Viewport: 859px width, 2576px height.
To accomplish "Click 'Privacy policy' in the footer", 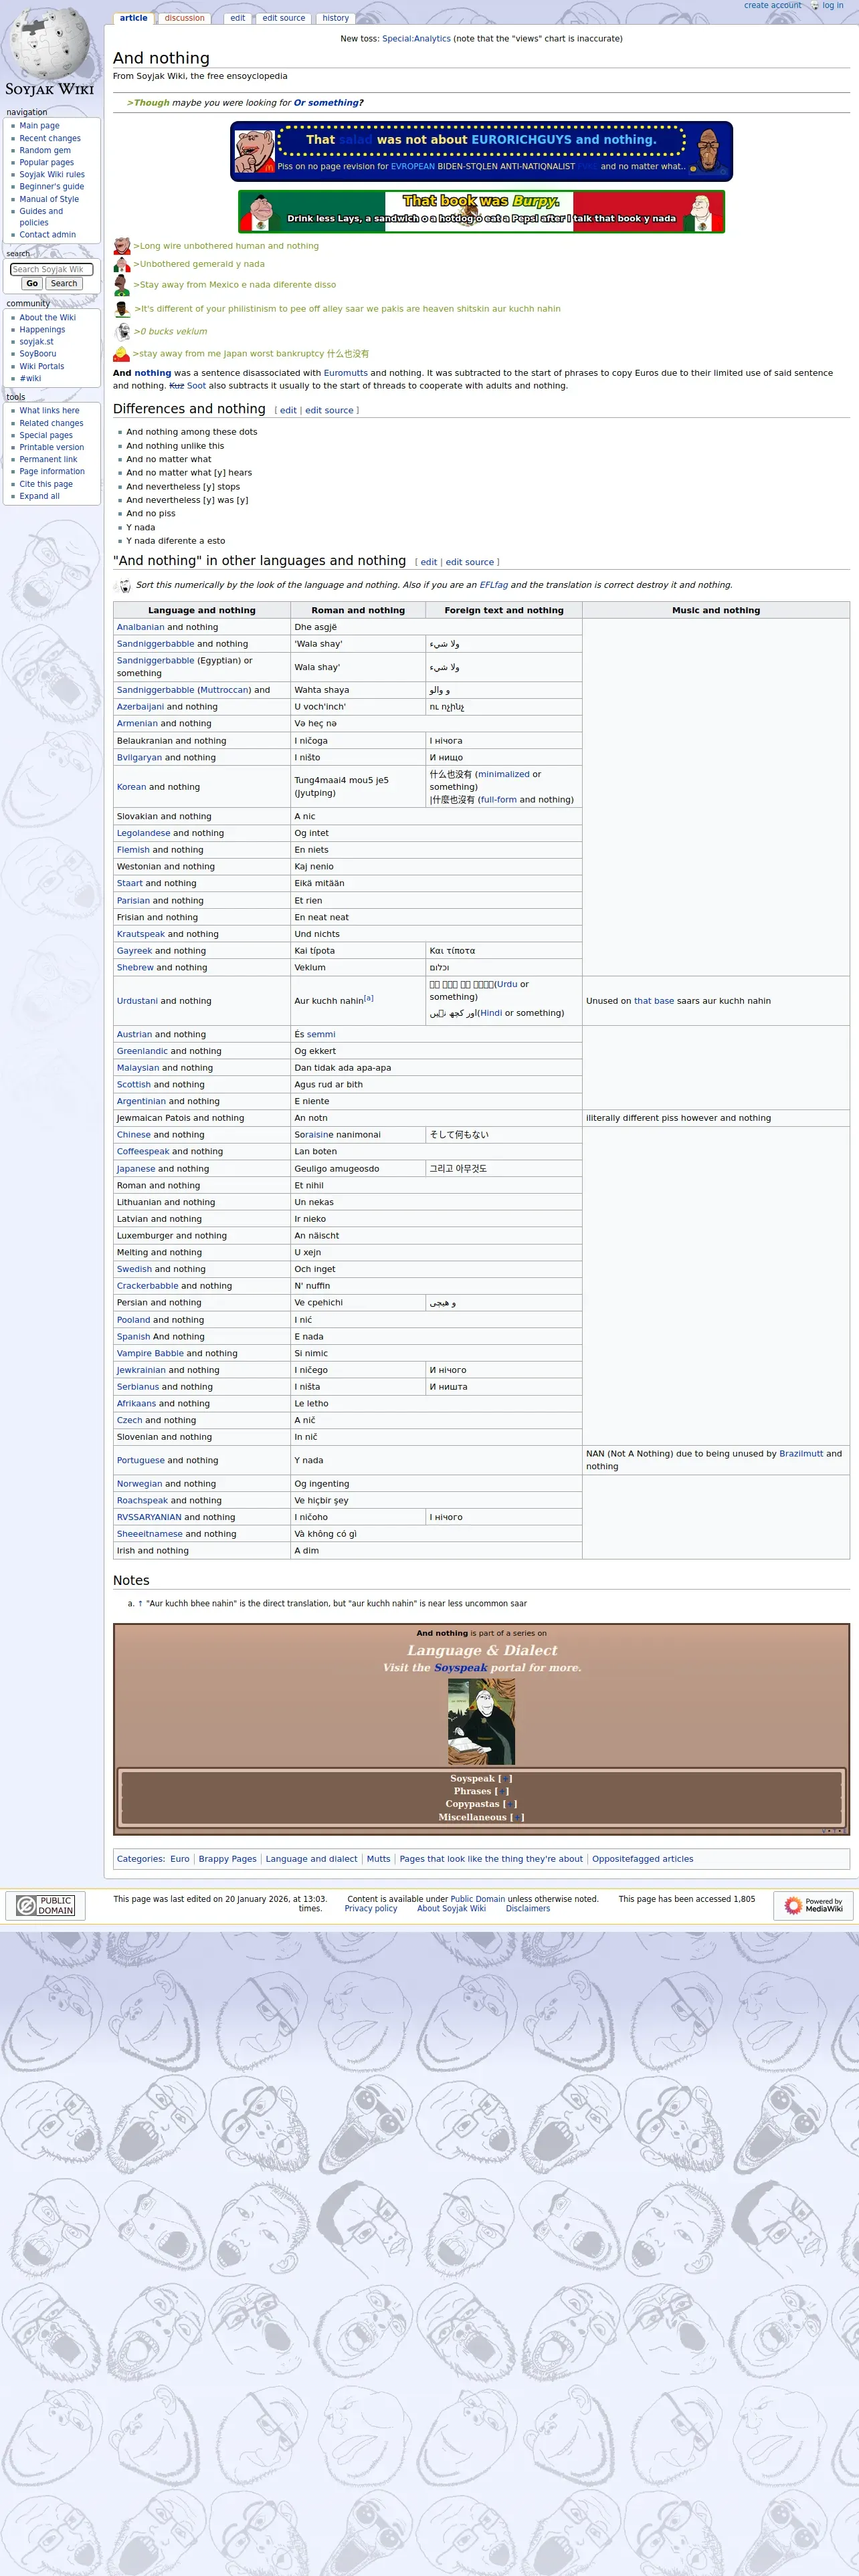I will 371,1909.
